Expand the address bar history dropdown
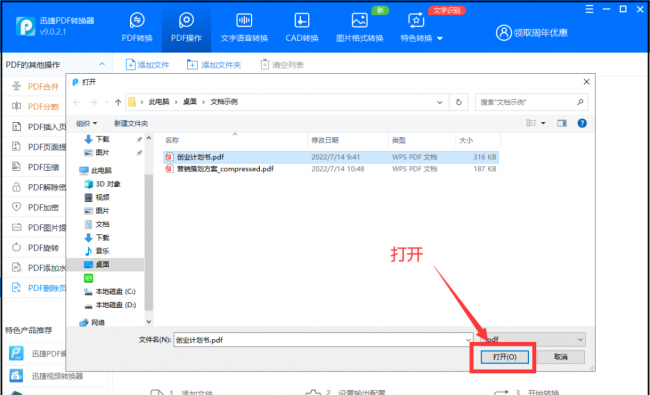Screen dimensions: 650x395 [439, 102]
